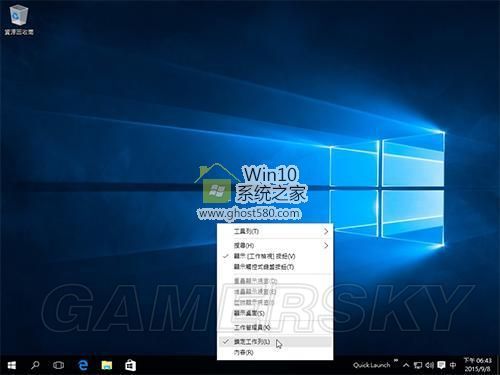500x375 pixels.
Task: Open the Windows Store taskbar icon
Action: click(x=130, y=365)
